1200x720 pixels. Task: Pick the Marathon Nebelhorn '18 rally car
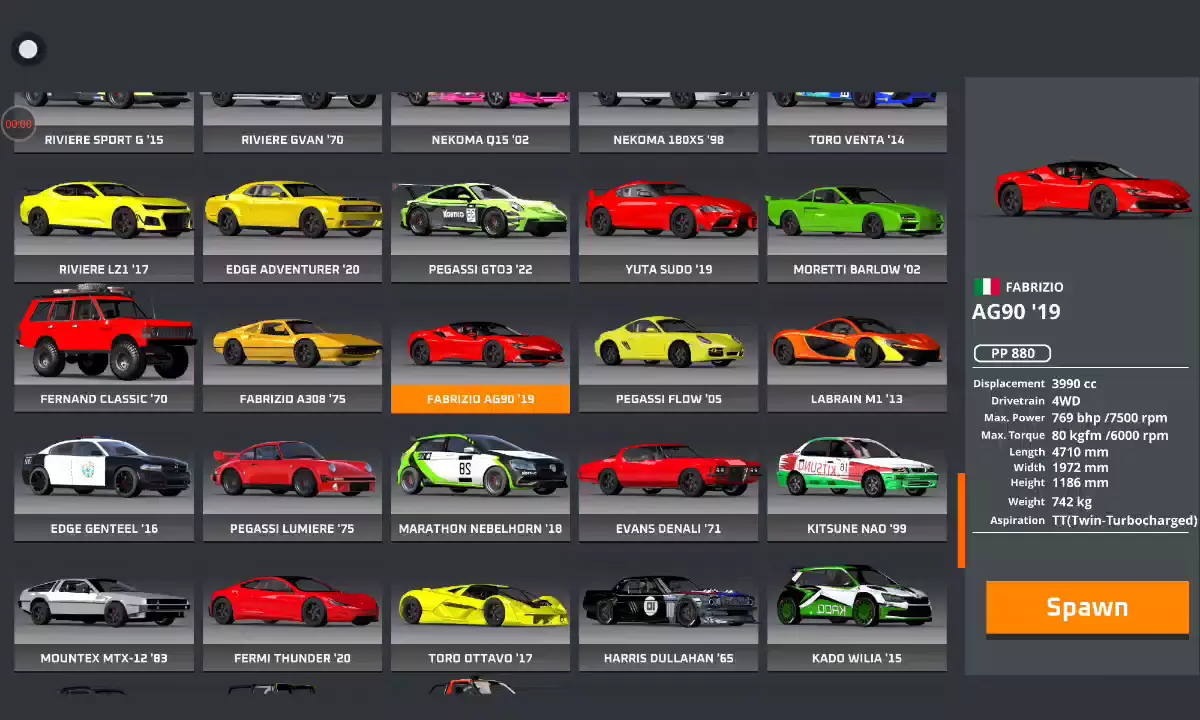point(480,486)
